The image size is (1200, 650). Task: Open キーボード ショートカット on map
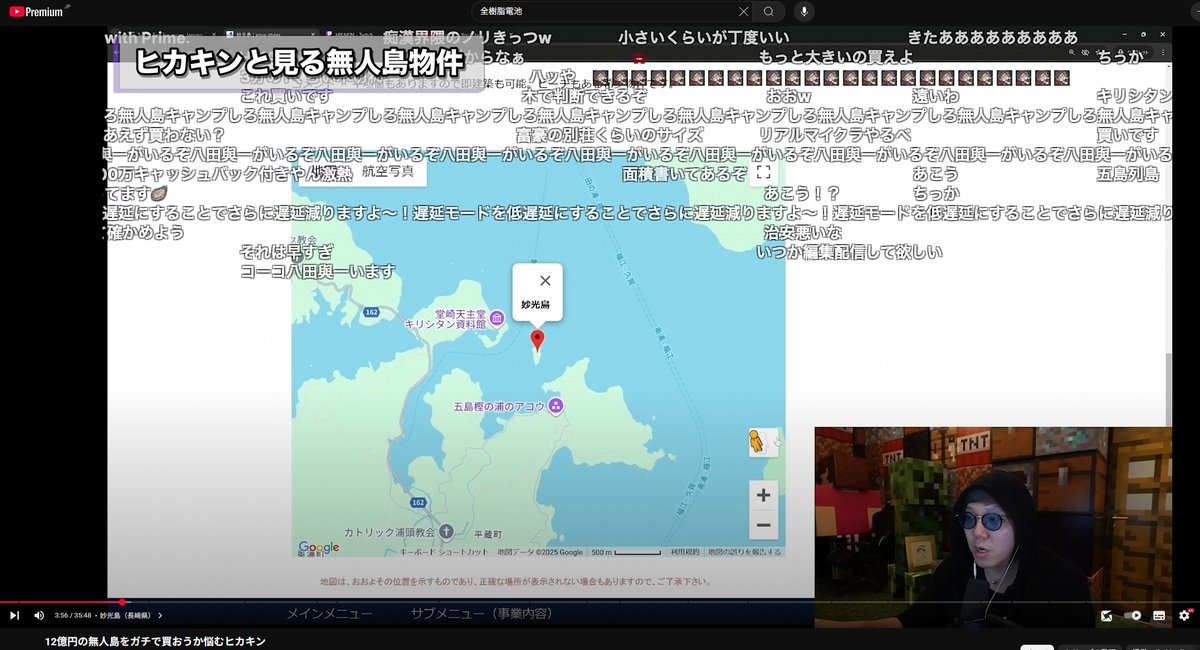[x=445, y=552]
